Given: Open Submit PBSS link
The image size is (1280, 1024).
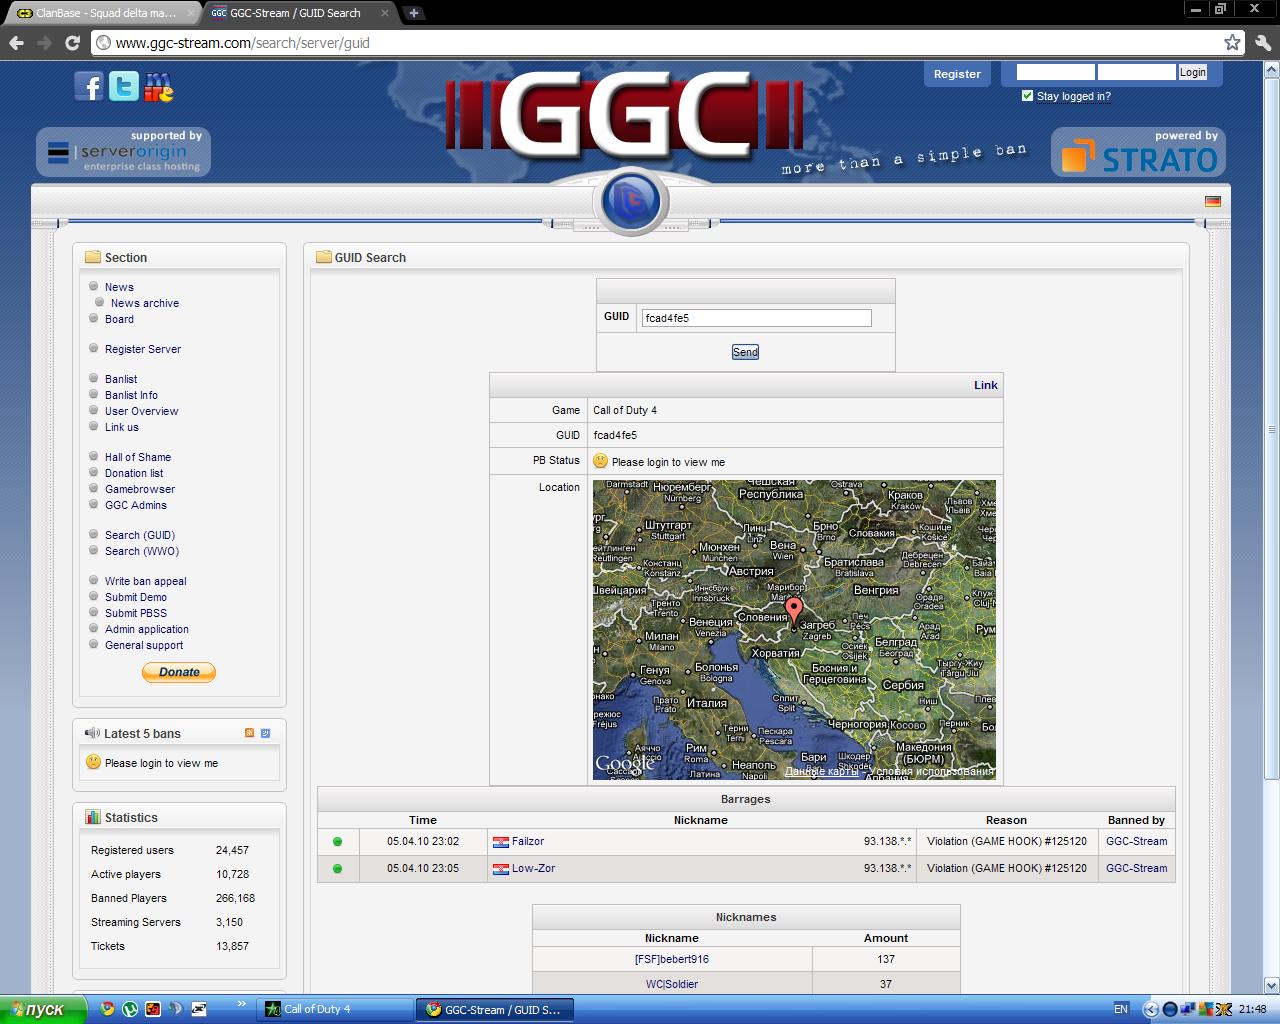Looking at the screenshot, I should coord(136,613).
